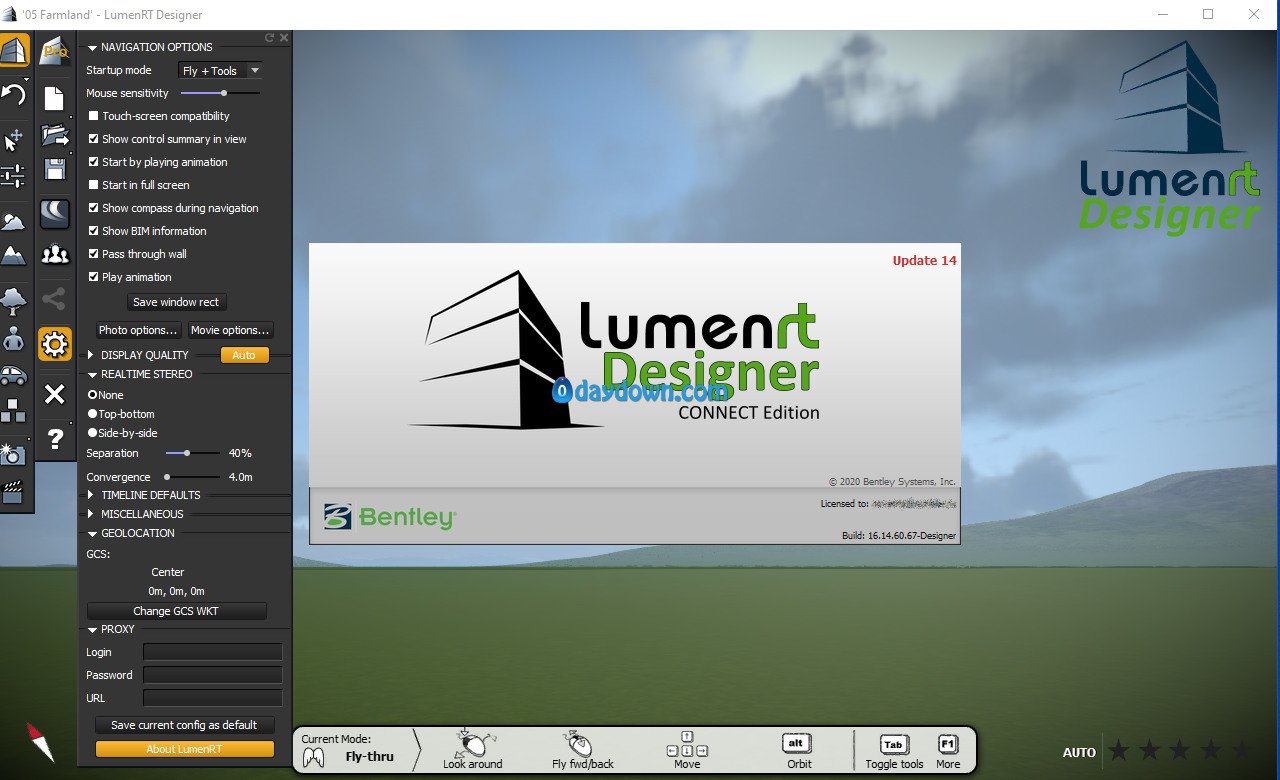The image size is (1280, 780).
Task: Click the moon night-mode icon
Action: tap(54, 213)
